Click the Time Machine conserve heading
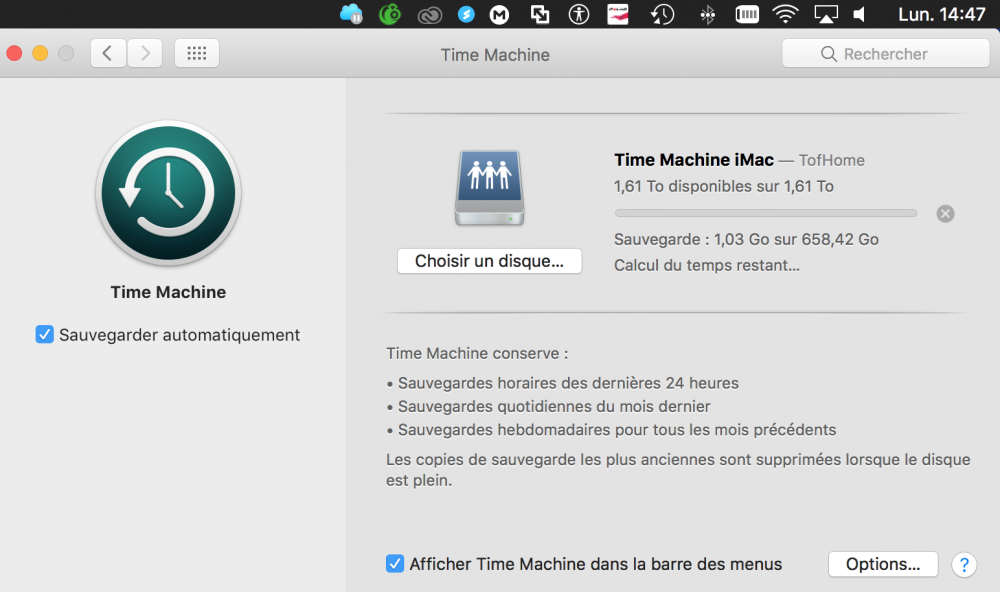1000x592 pixels. (477, 353)
